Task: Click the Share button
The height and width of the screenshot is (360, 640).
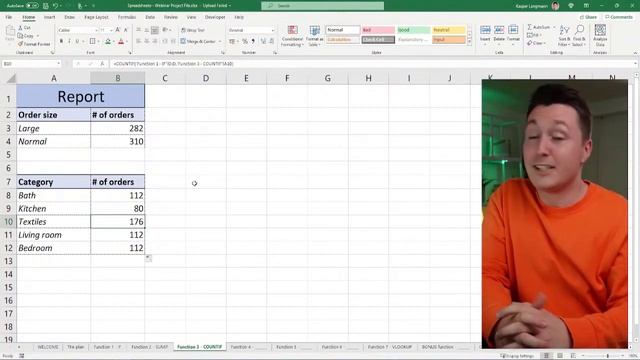Action: [x=588, y=17]
